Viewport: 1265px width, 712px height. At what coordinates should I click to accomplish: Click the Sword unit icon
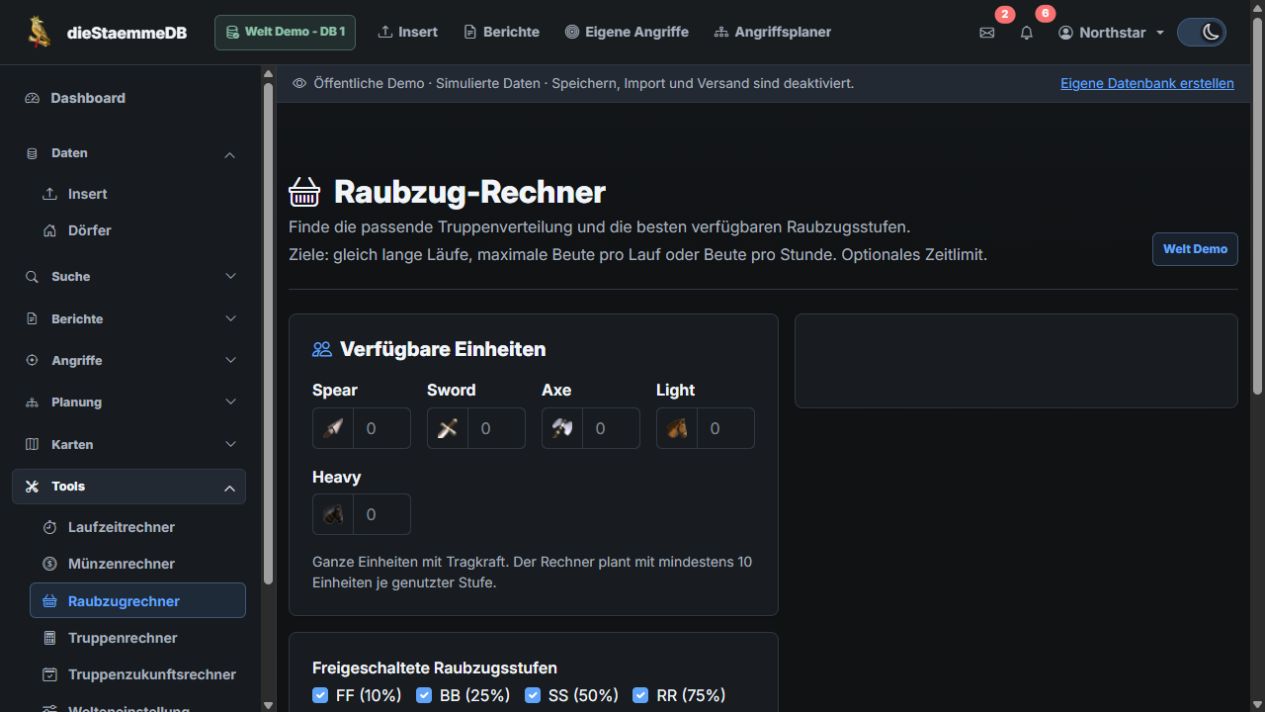(448, 428)
